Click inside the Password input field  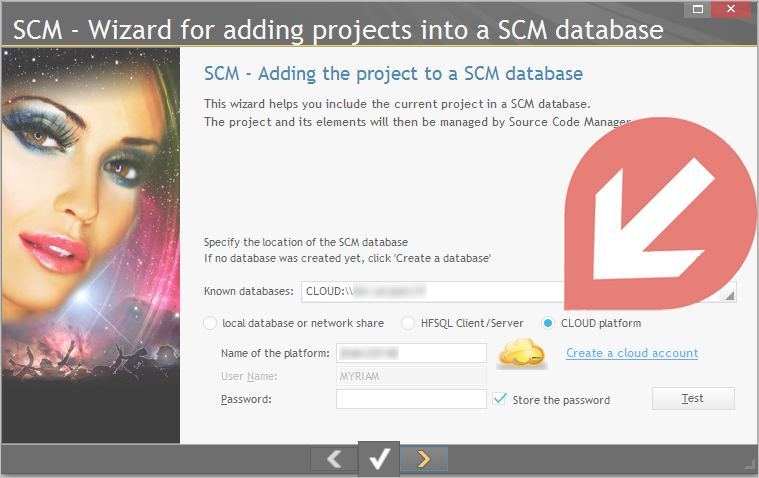[x=411, y=399]
